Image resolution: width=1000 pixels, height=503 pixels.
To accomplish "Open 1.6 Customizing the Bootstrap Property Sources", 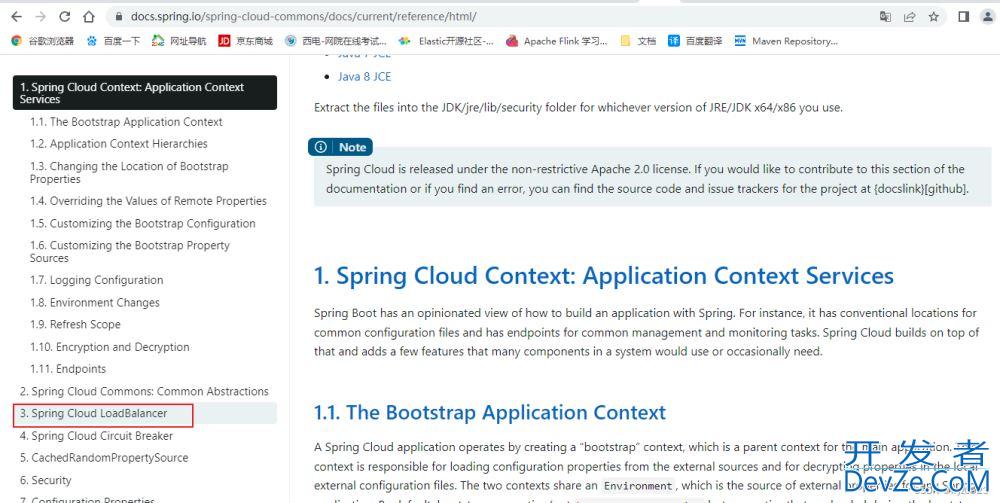I will [x=129, y=252].
